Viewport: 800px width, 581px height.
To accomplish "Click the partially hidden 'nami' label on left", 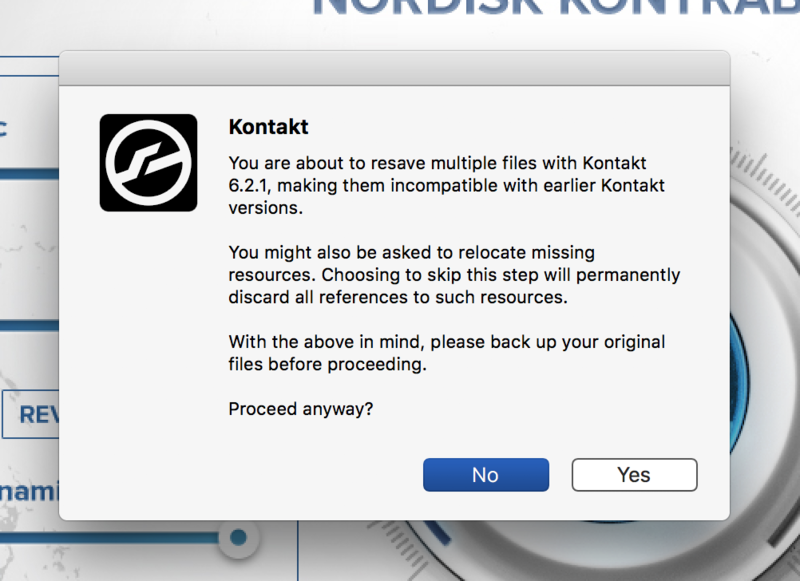I will tap(30, 491).
